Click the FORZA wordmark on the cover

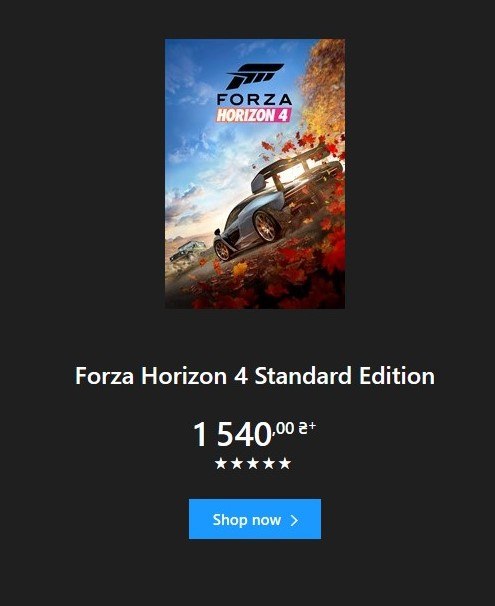tap(254, 100)
